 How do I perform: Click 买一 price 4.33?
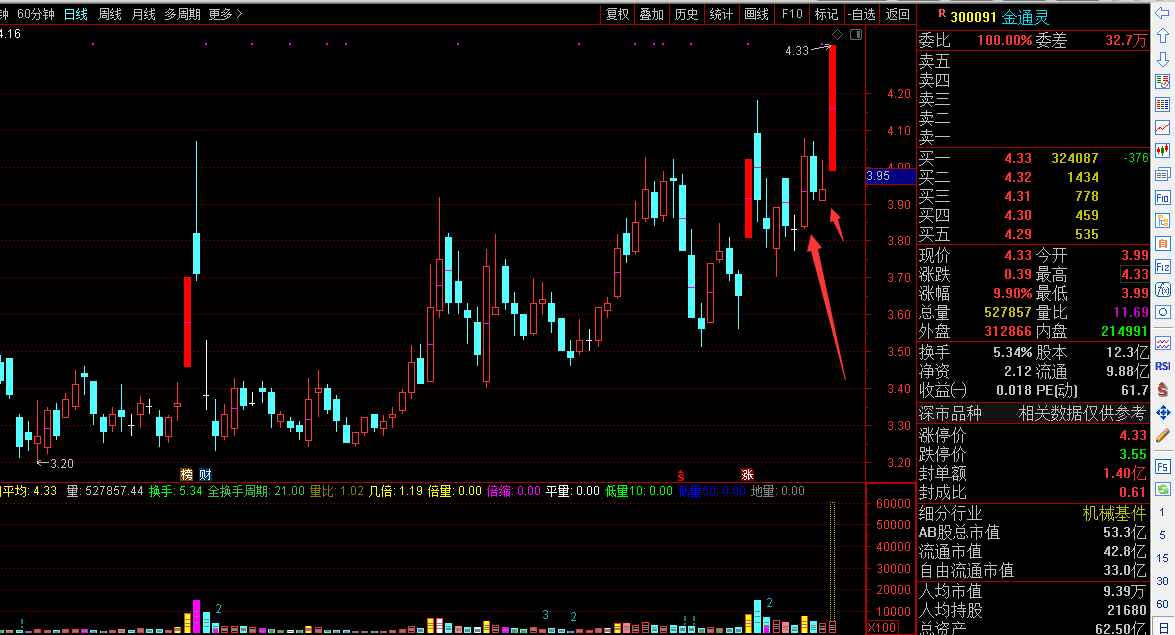(x=1018, y=158)
